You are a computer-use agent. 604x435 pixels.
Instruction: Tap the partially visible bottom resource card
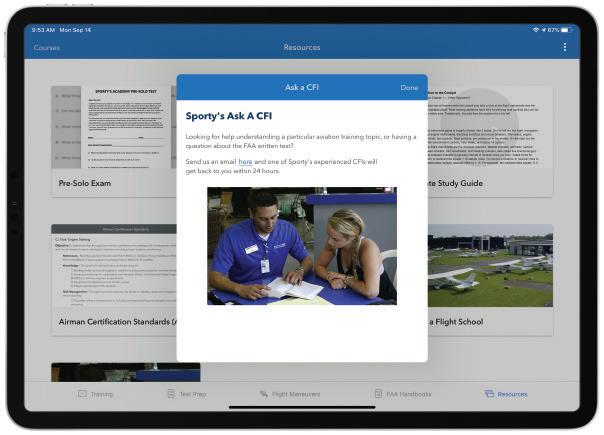126,372
